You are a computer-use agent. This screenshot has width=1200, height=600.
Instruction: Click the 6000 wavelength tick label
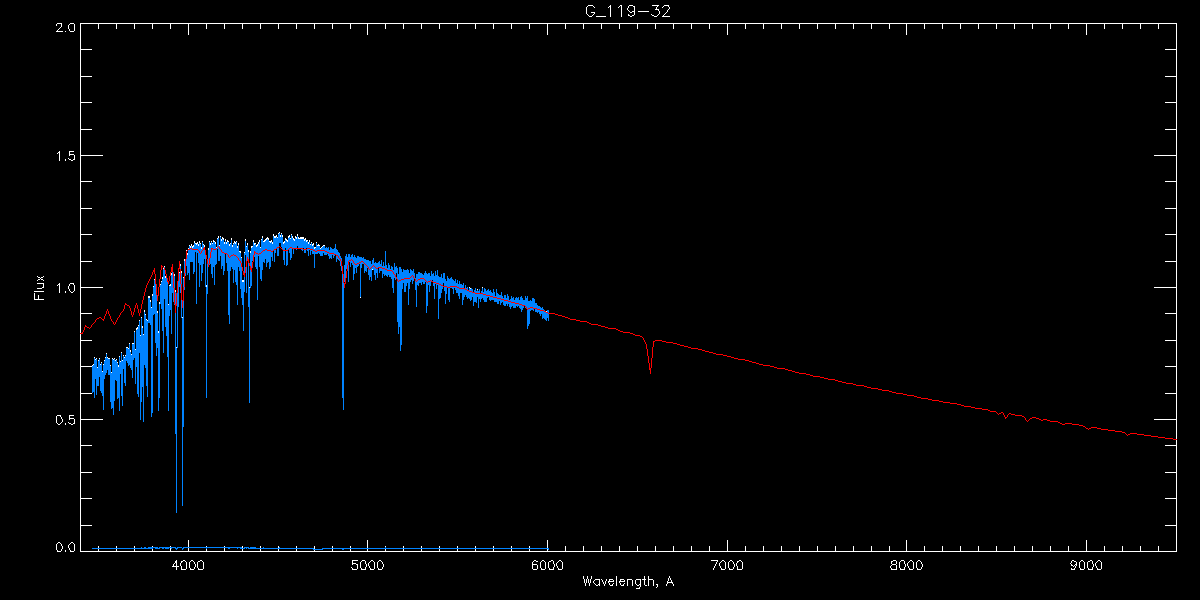pyautogui.click(x=547, y=564)
